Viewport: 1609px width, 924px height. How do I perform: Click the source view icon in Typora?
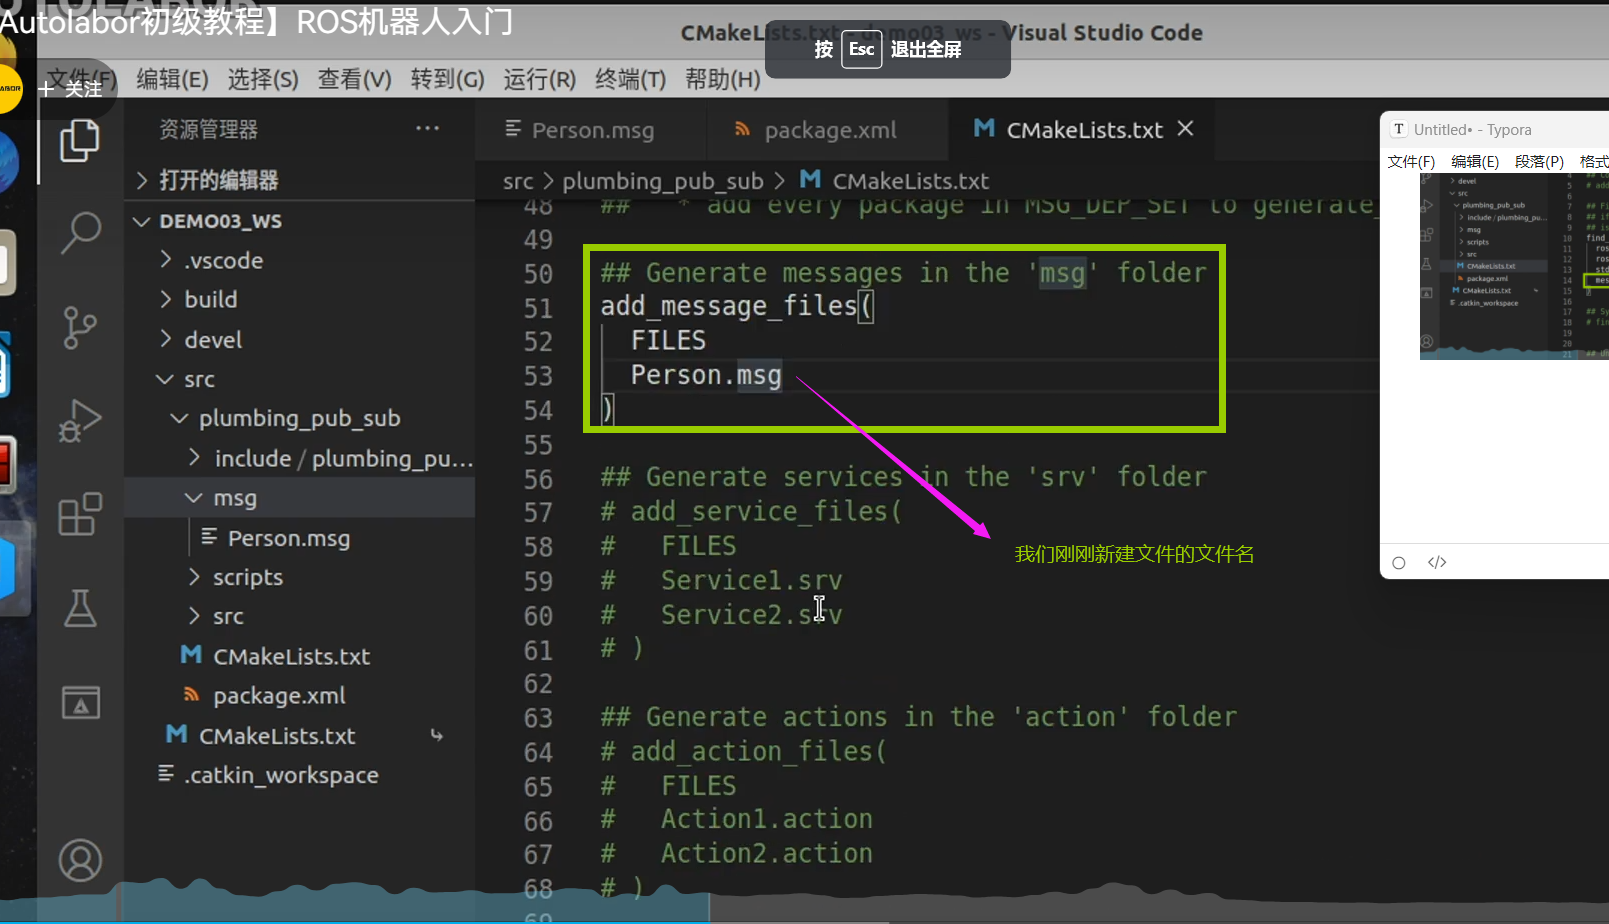(x=1437, y=562)
